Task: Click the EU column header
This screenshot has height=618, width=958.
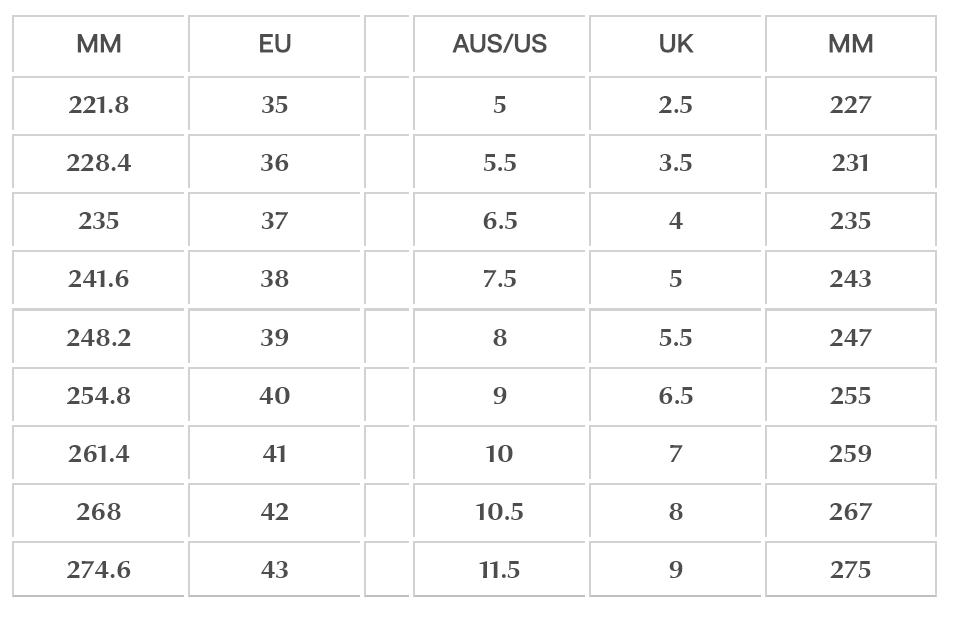Action: tap(274, 44)
